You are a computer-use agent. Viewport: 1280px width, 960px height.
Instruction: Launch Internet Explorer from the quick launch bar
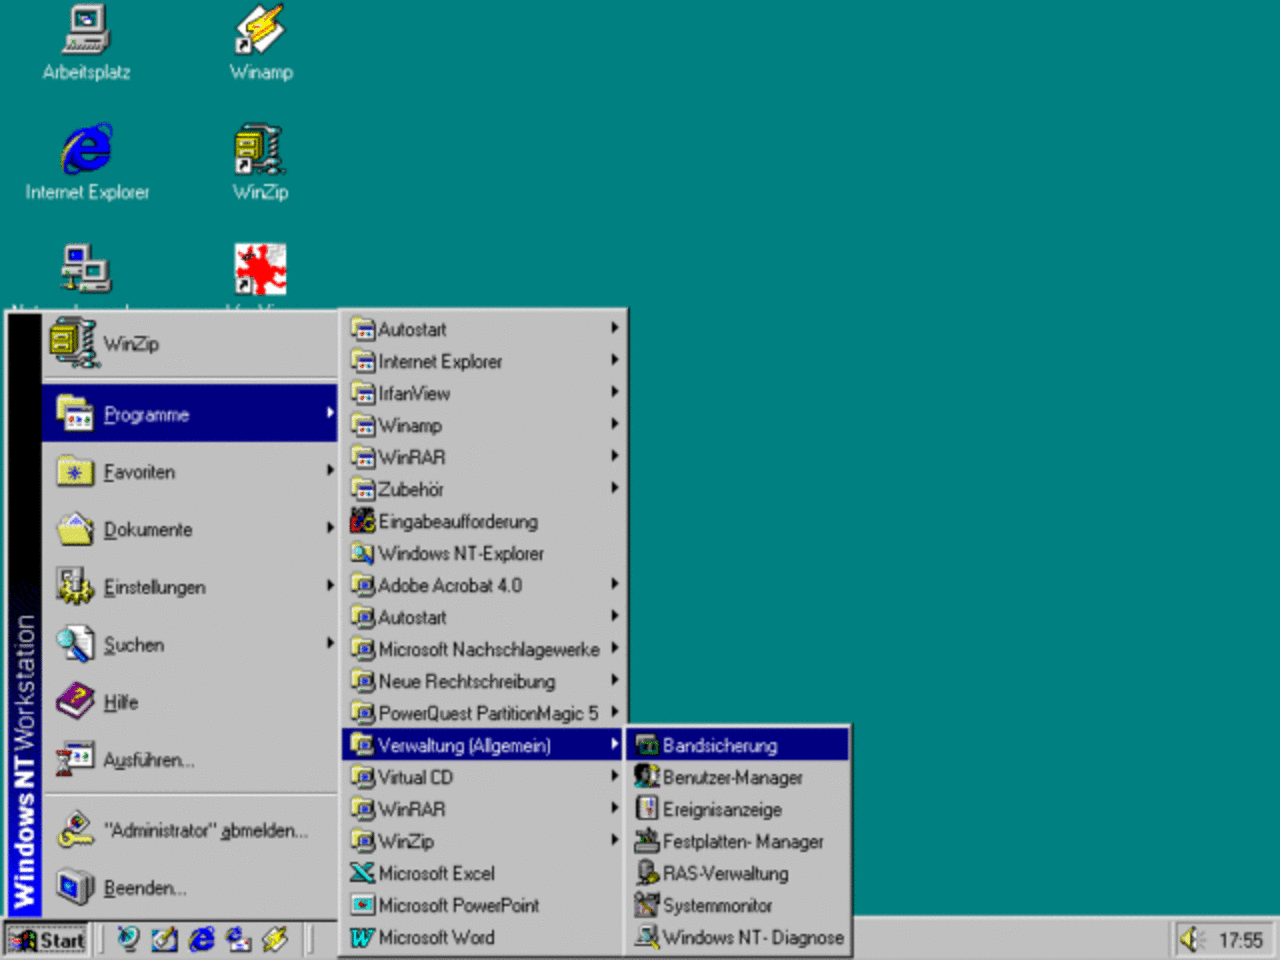click(x=201, y=939)
